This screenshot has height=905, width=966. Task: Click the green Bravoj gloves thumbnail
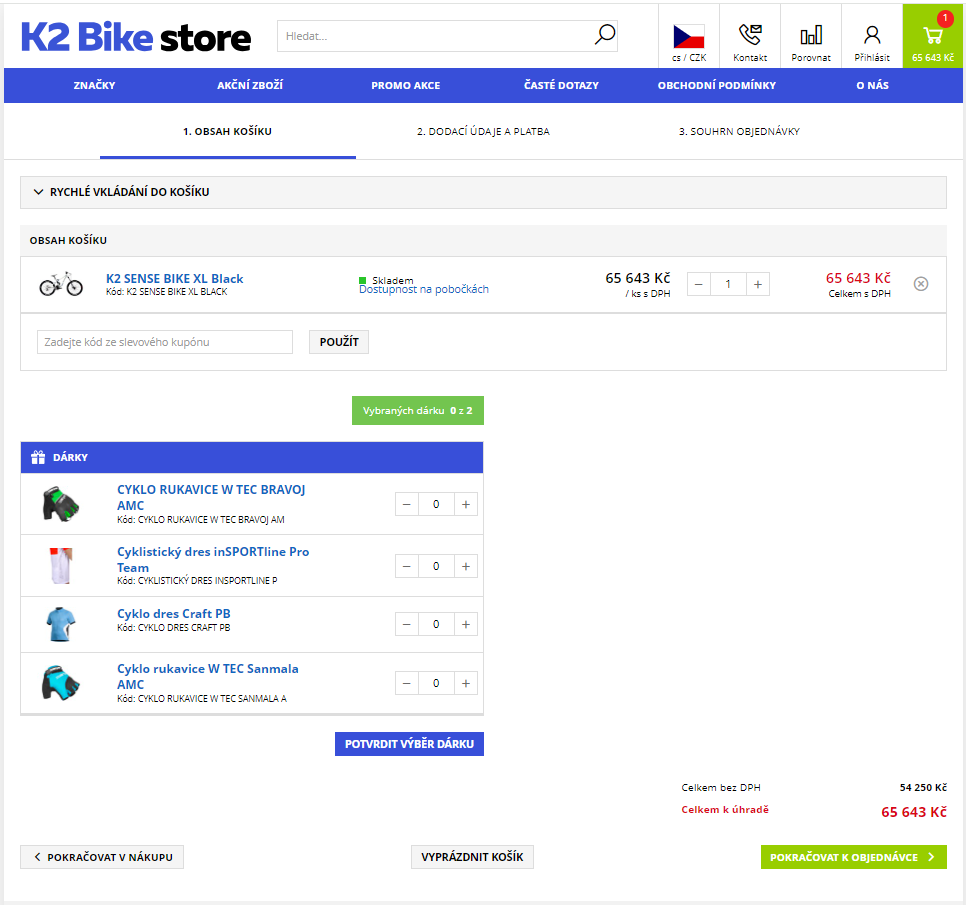(x=60, y=503)
